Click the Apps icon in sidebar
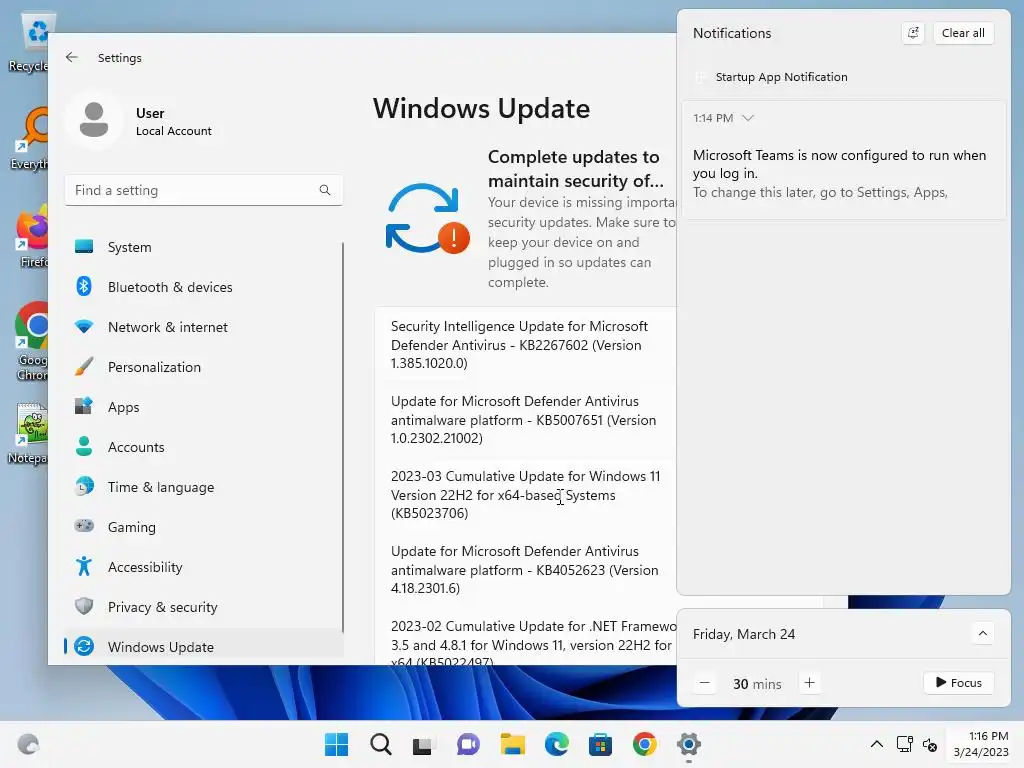The height and width of the screenshot is (768, 1024). [x=84, y=406]
